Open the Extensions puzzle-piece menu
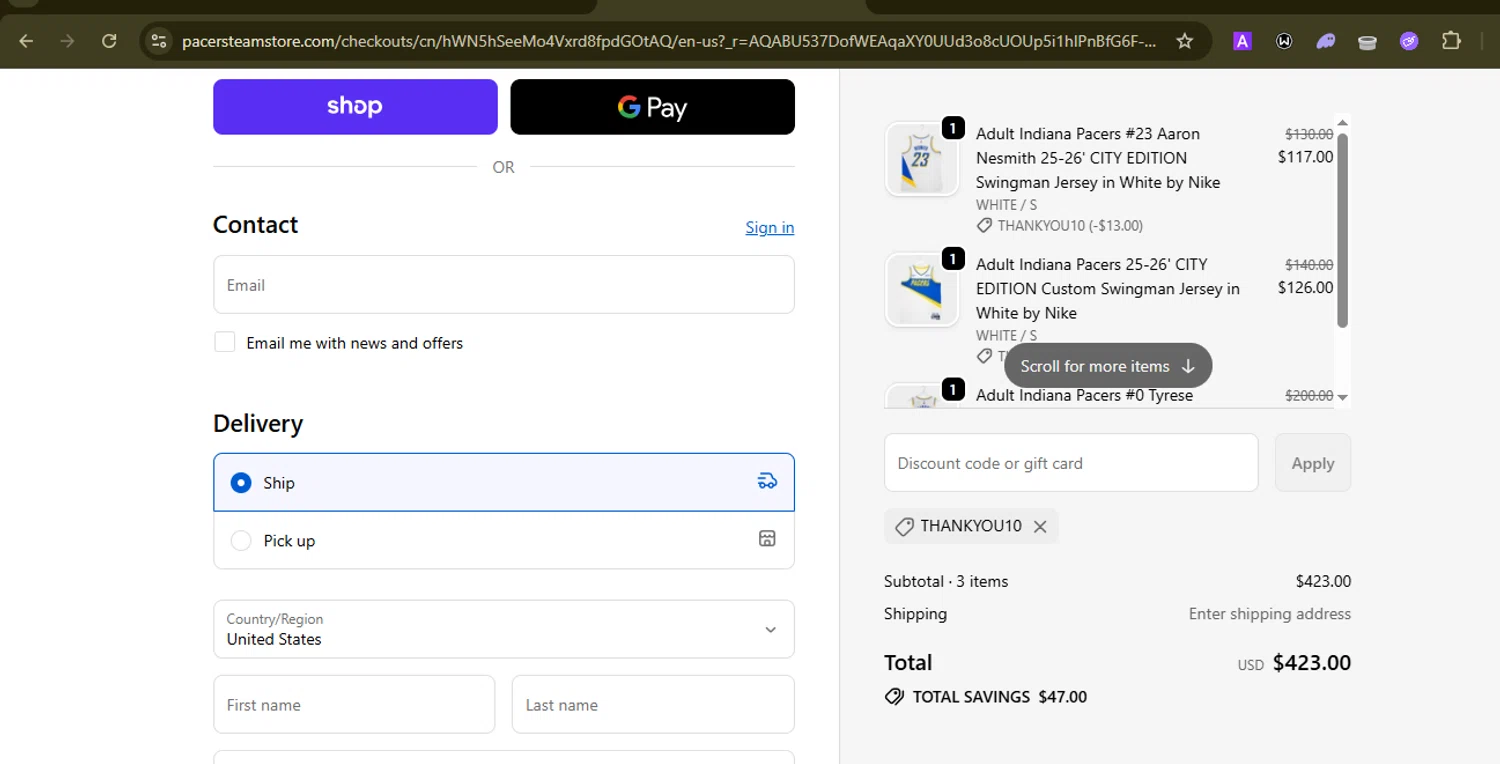 (1451, 41)
